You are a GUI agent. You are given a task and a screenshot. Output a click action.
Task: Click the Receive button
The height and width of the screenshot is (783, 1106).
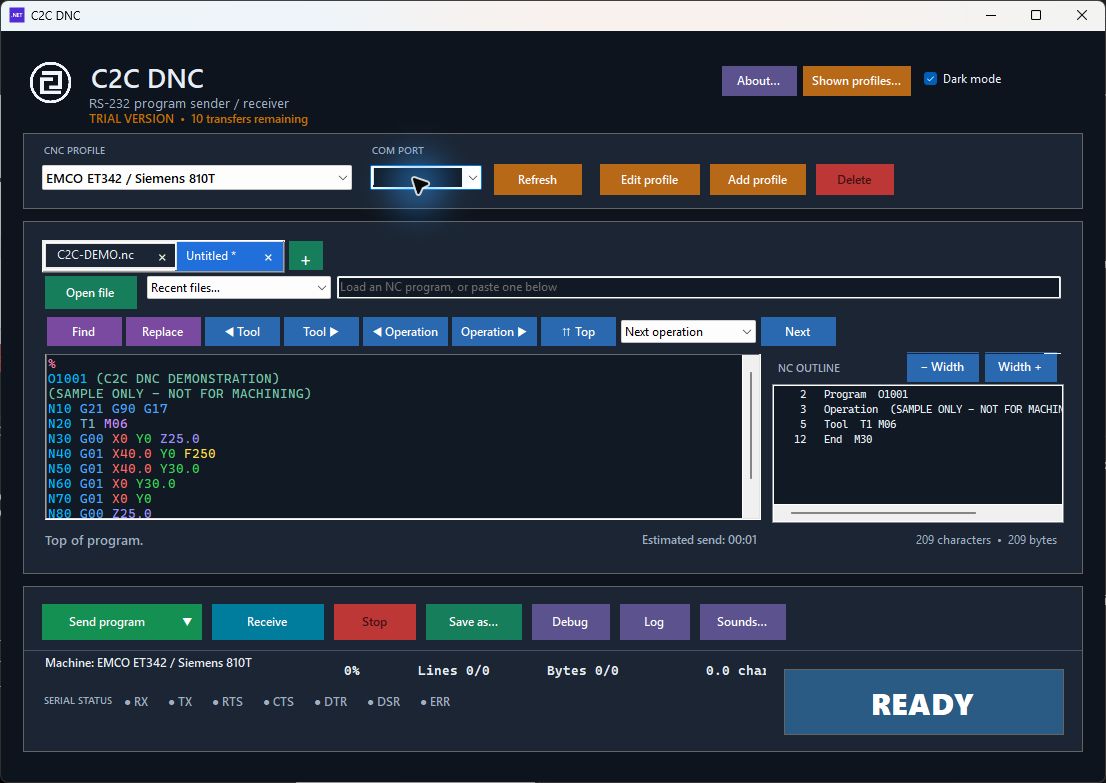pyautogui.click(x=267, y=621)
